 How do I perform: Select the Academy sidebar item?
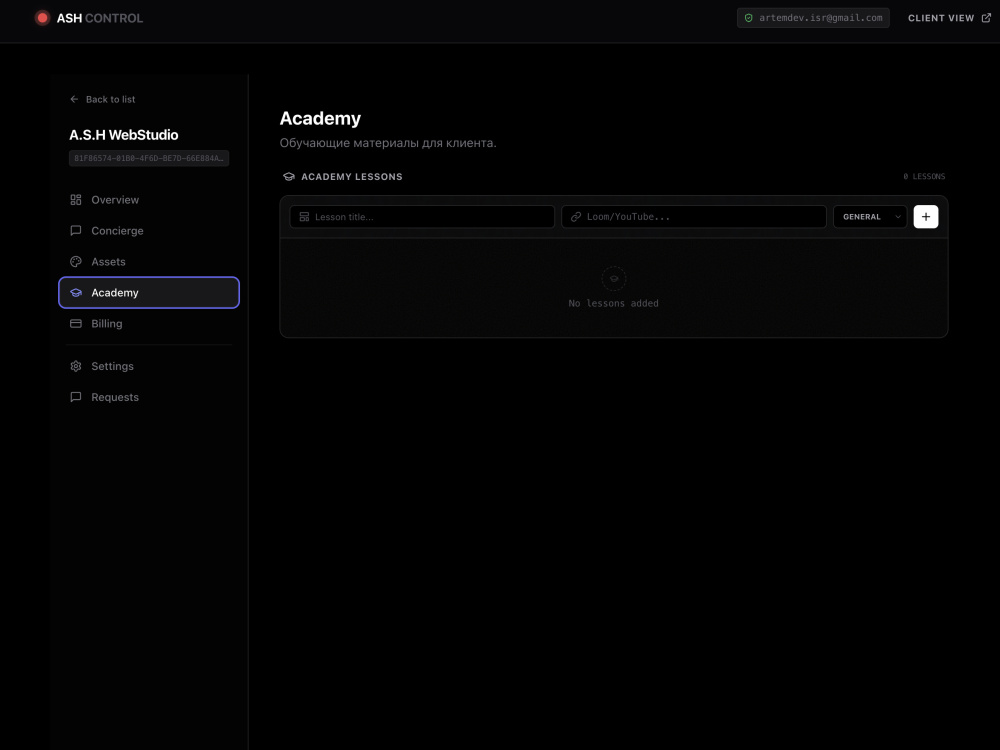149,293
